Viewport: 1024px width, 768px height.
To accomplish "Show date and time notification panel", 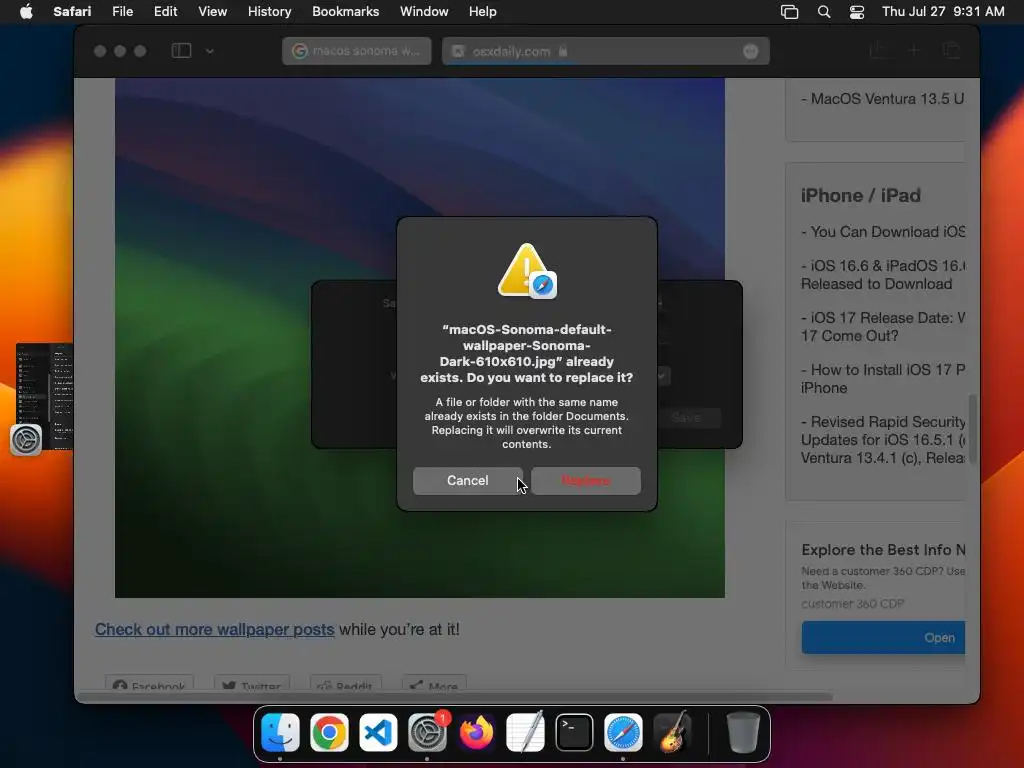I will click(x=943, y=12).
